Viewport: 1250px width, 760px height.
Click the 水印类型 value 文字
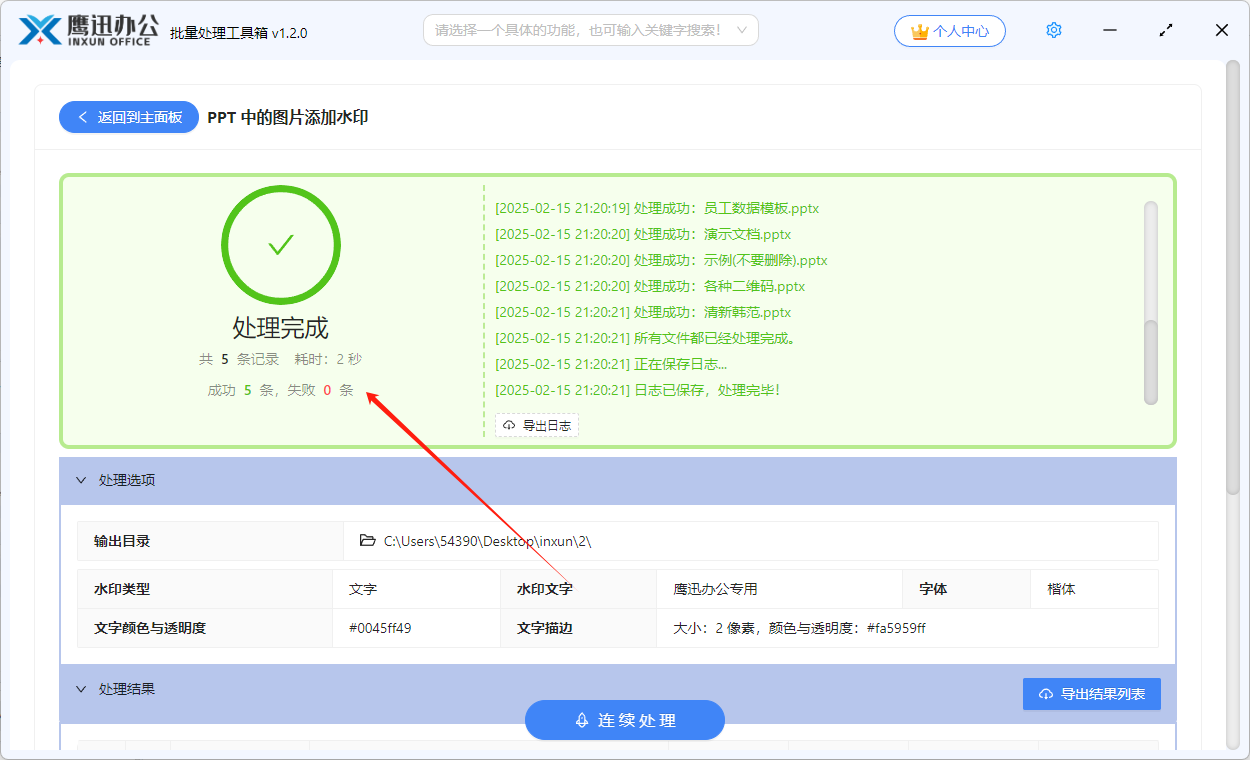pos(363,590)
